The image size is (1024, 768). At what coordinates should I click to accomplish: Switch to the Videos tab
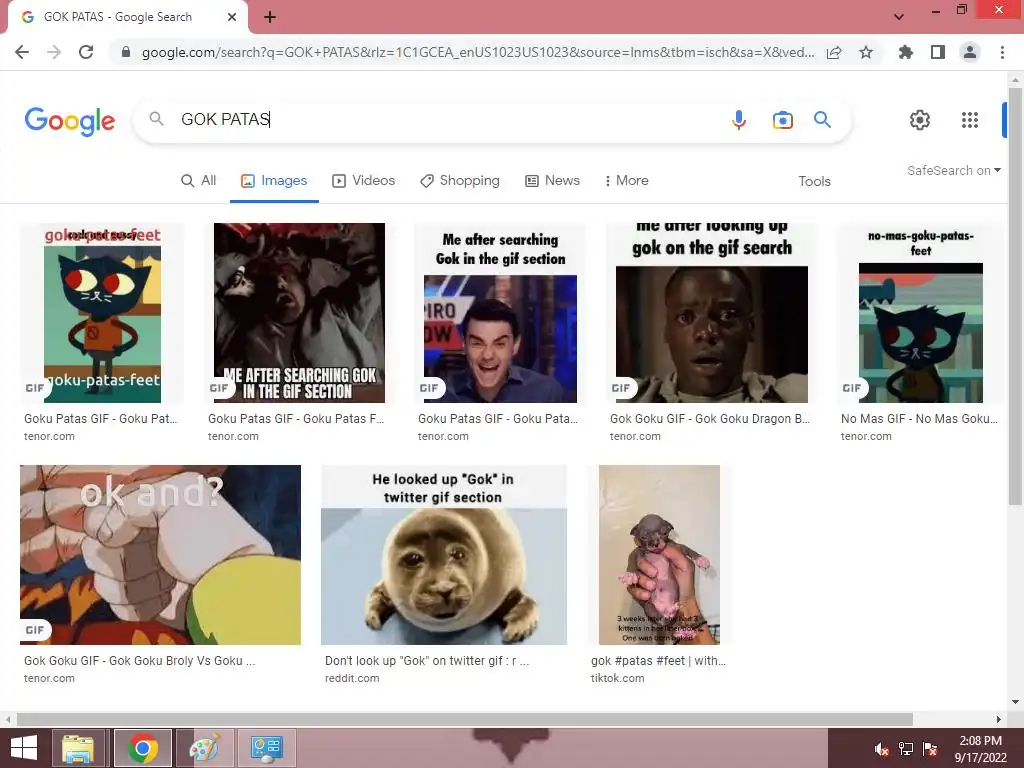363,181
